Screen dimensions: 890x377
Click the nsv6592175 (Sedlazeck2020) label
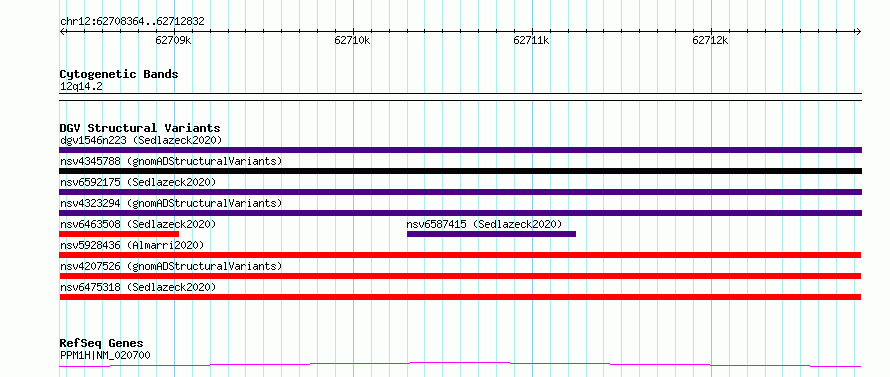[138, 182]
